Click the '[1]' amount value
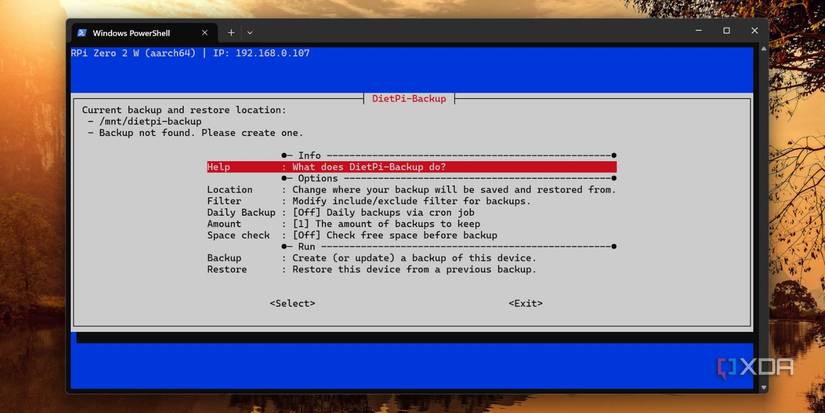This screenshot has width=825, height=413. pos(301,224)
